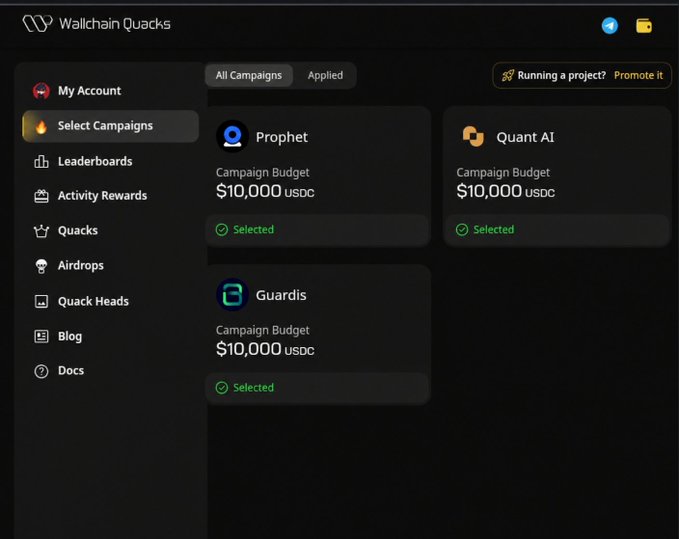
Task: Click the Quant AI campaign name
Action: point(525,137)
